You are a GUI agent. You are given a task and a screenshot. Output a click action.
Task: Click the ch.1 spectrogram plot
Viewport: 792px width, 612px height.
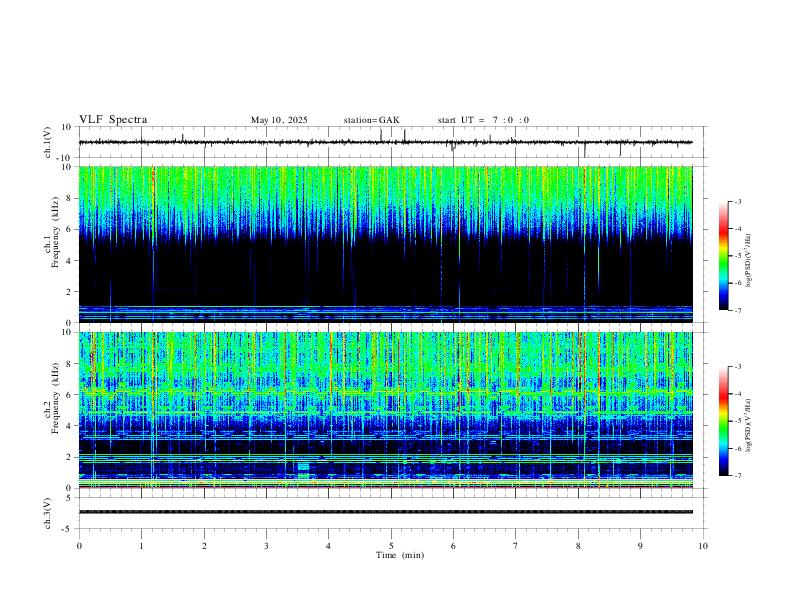point(385,244)
